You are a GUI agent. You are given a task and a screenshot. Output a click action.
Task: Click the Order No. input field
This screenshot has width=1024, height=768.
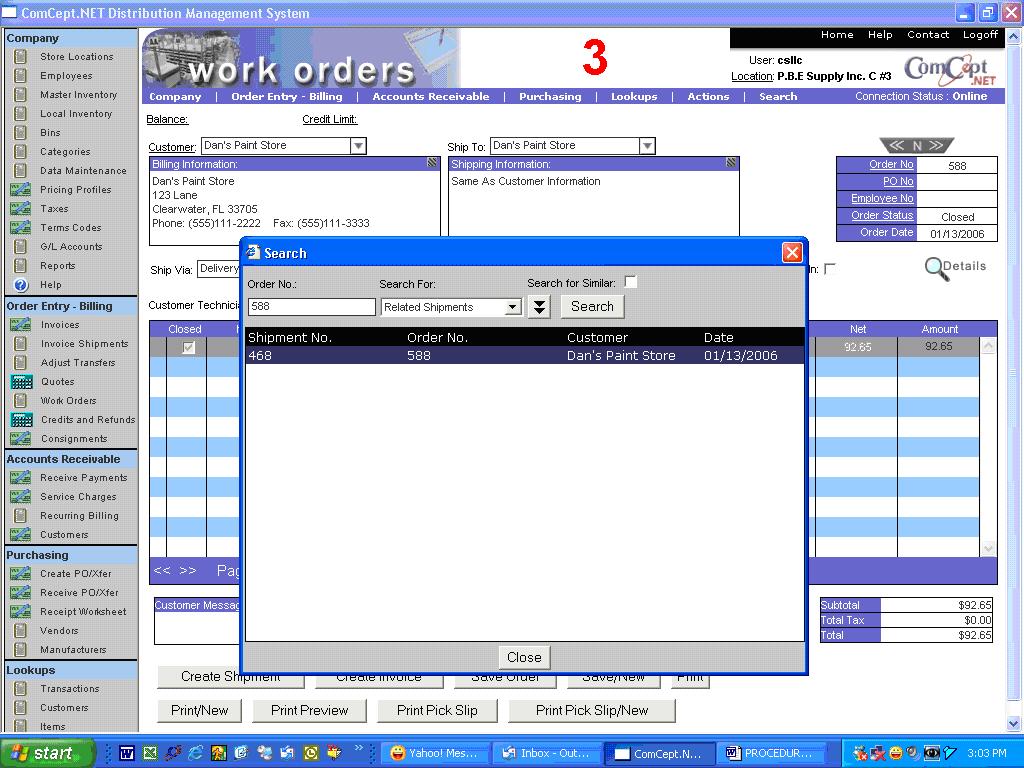tap(311, 307)
